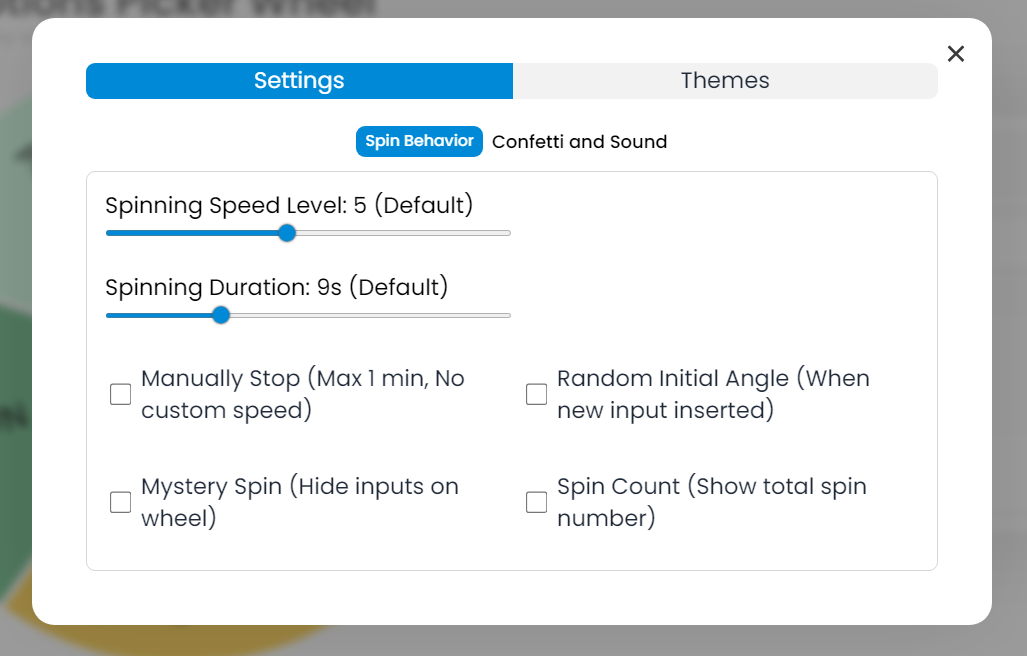This screenshot has width=1027, height=656.
Task: Click the Spin Behavior pill button
Action: tap(419, 141)
